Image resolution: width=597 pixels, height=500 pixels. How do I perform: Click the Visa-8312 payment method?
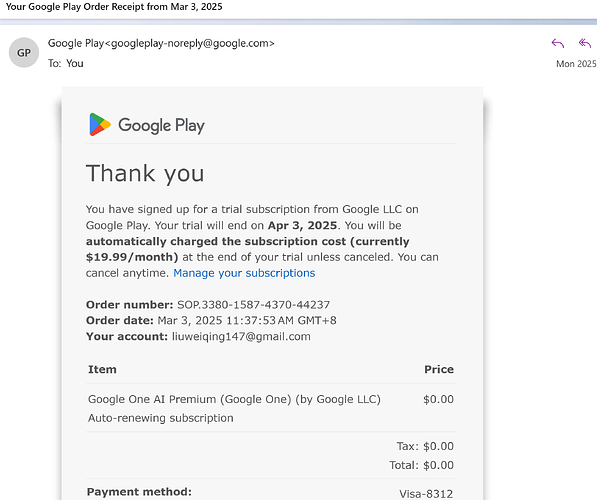pos(426,494)
